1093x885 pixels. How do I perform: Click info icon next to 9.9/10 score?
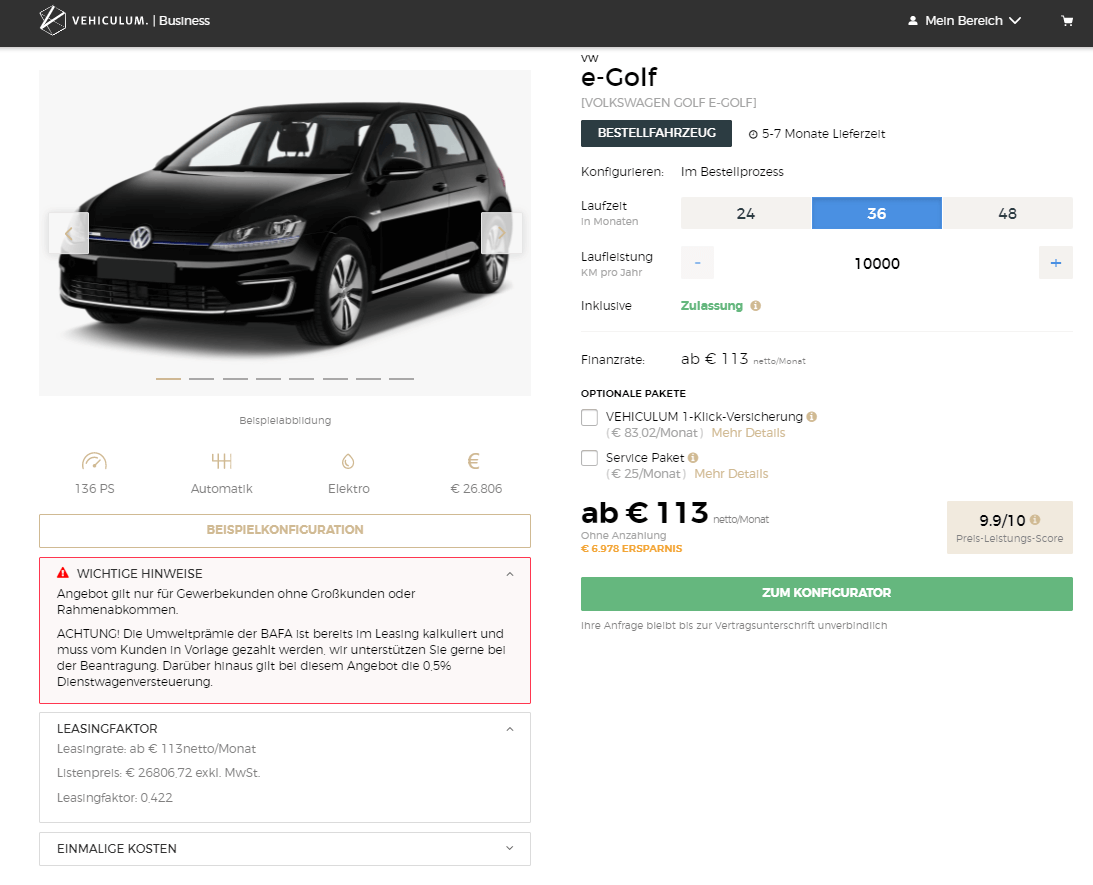click(x=1035, y=520)
